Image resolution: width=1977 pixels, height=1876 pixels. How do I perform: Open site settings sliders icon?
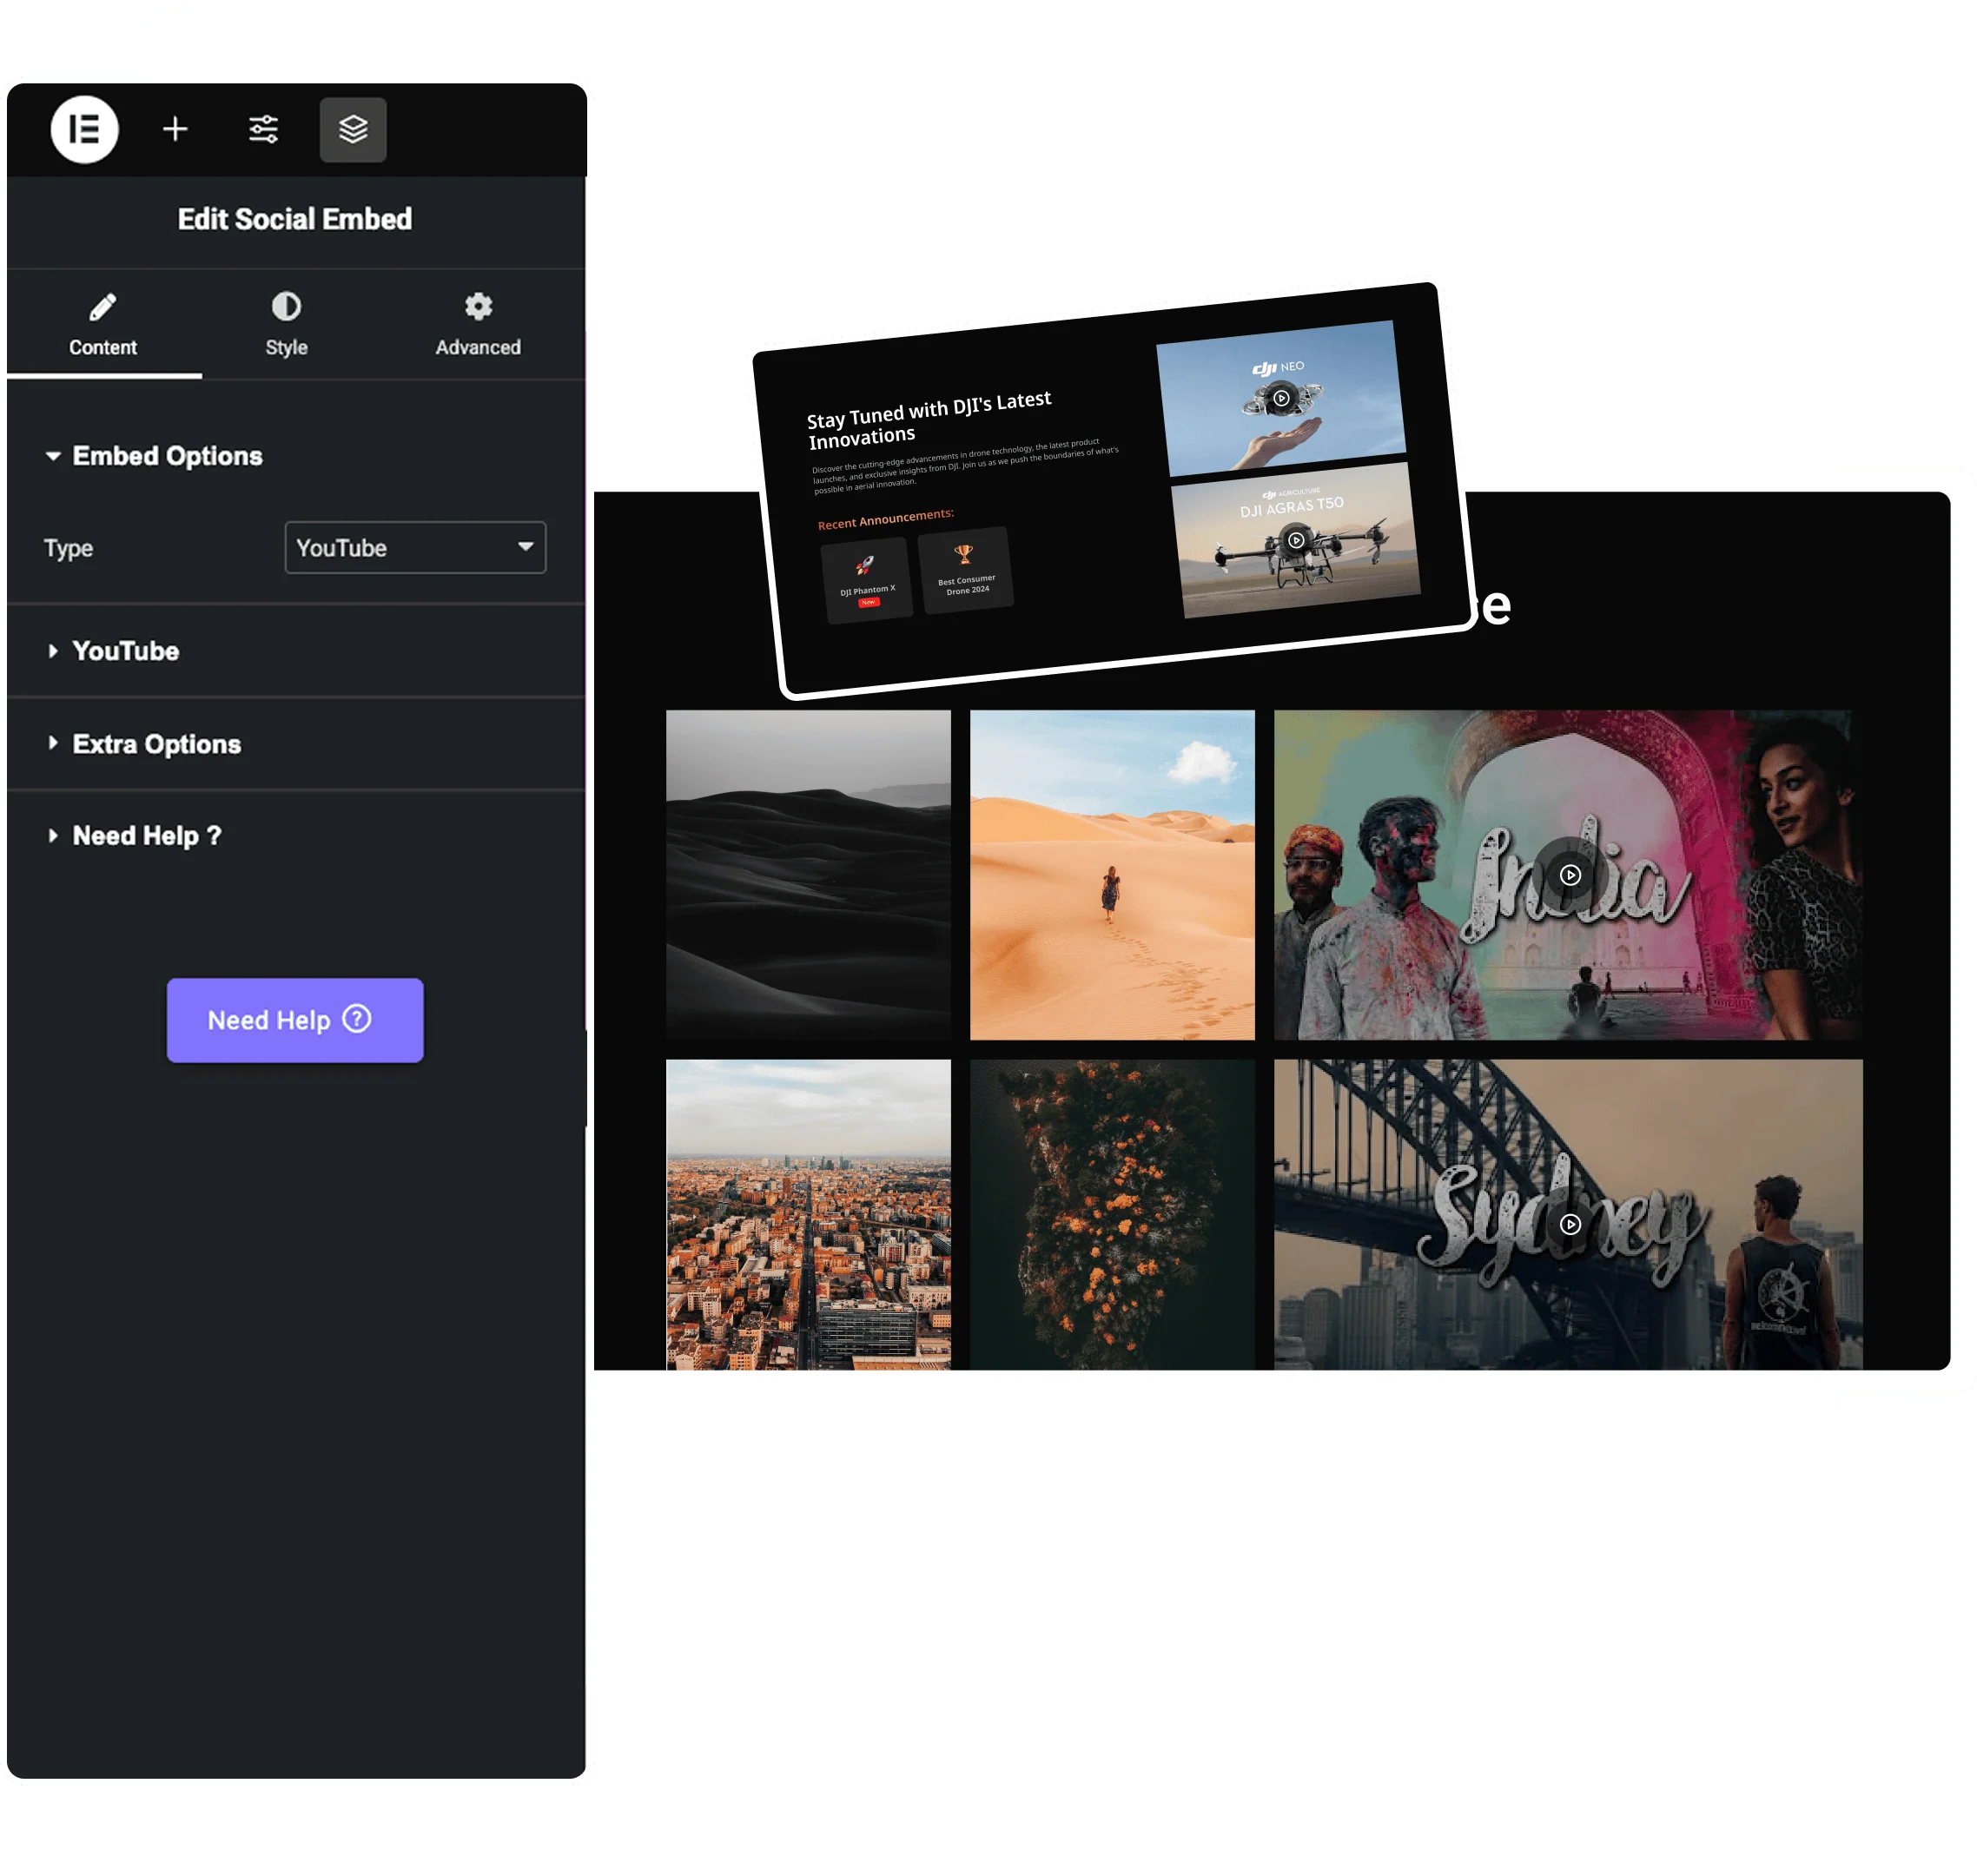[x=264, y=129]
